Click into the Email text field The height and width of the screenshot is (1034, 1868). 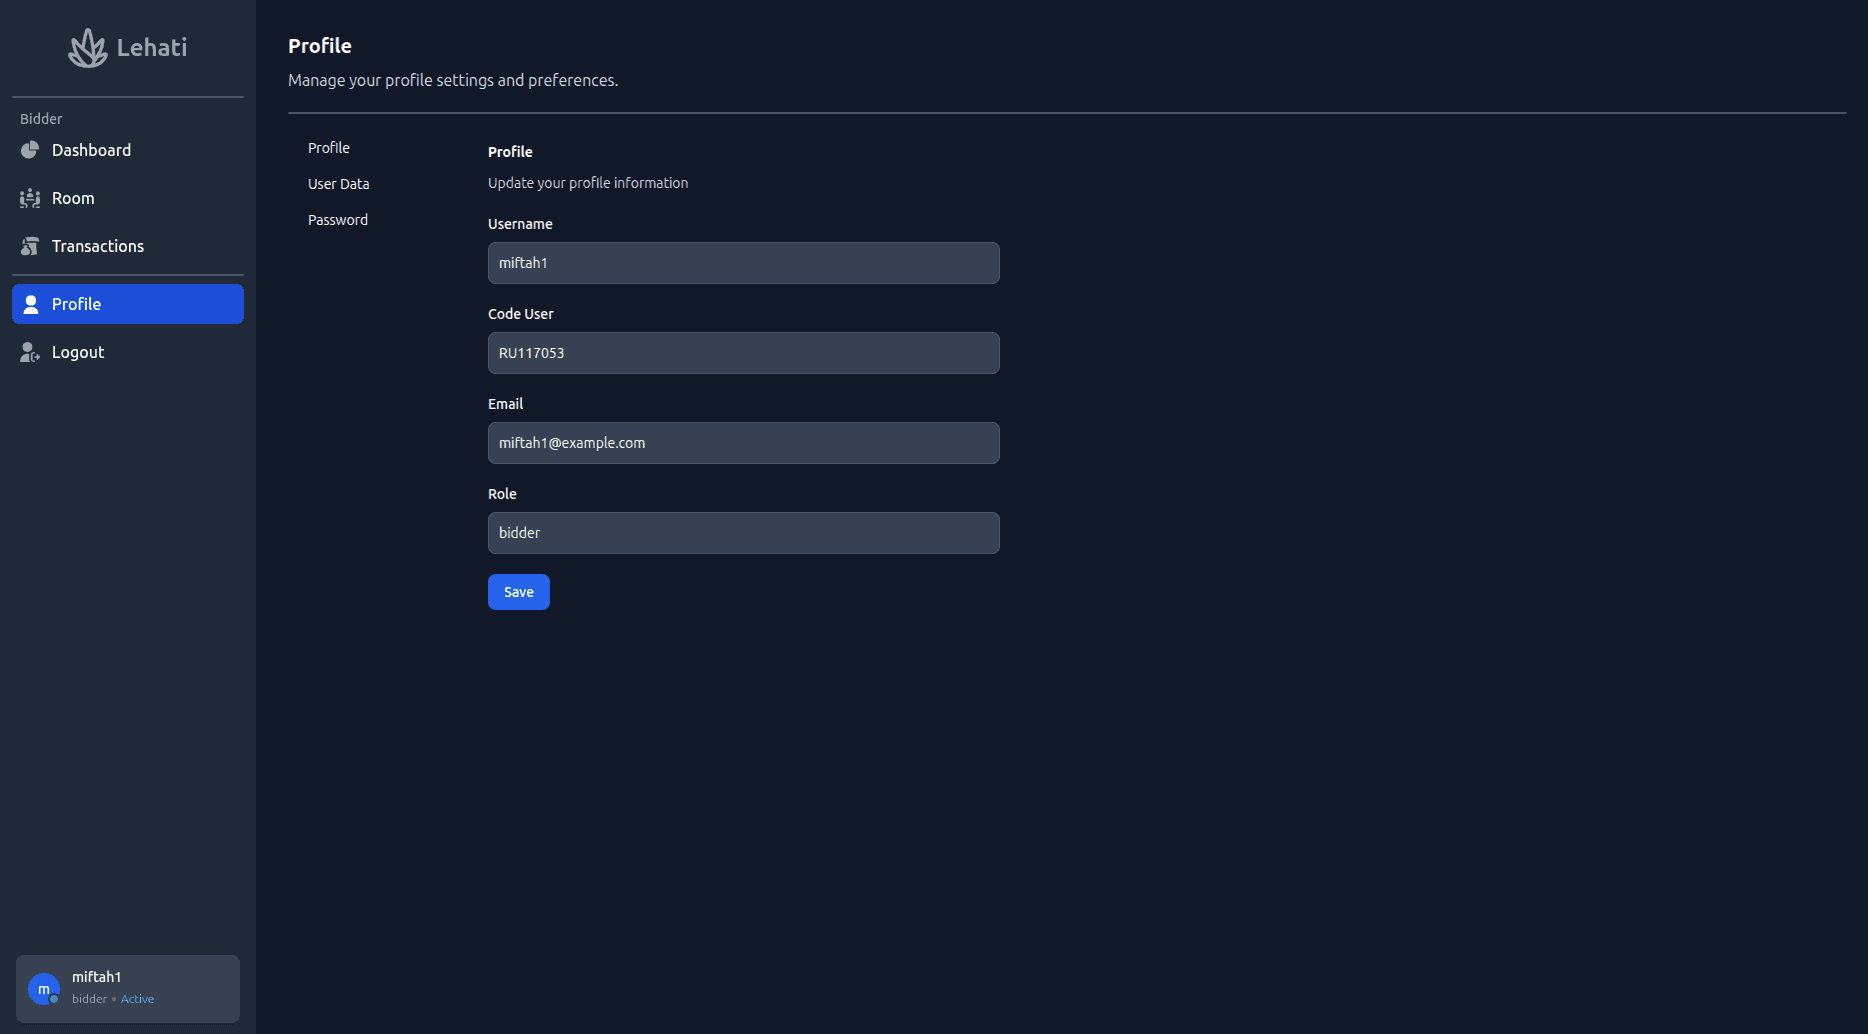(x=743, y=443)
